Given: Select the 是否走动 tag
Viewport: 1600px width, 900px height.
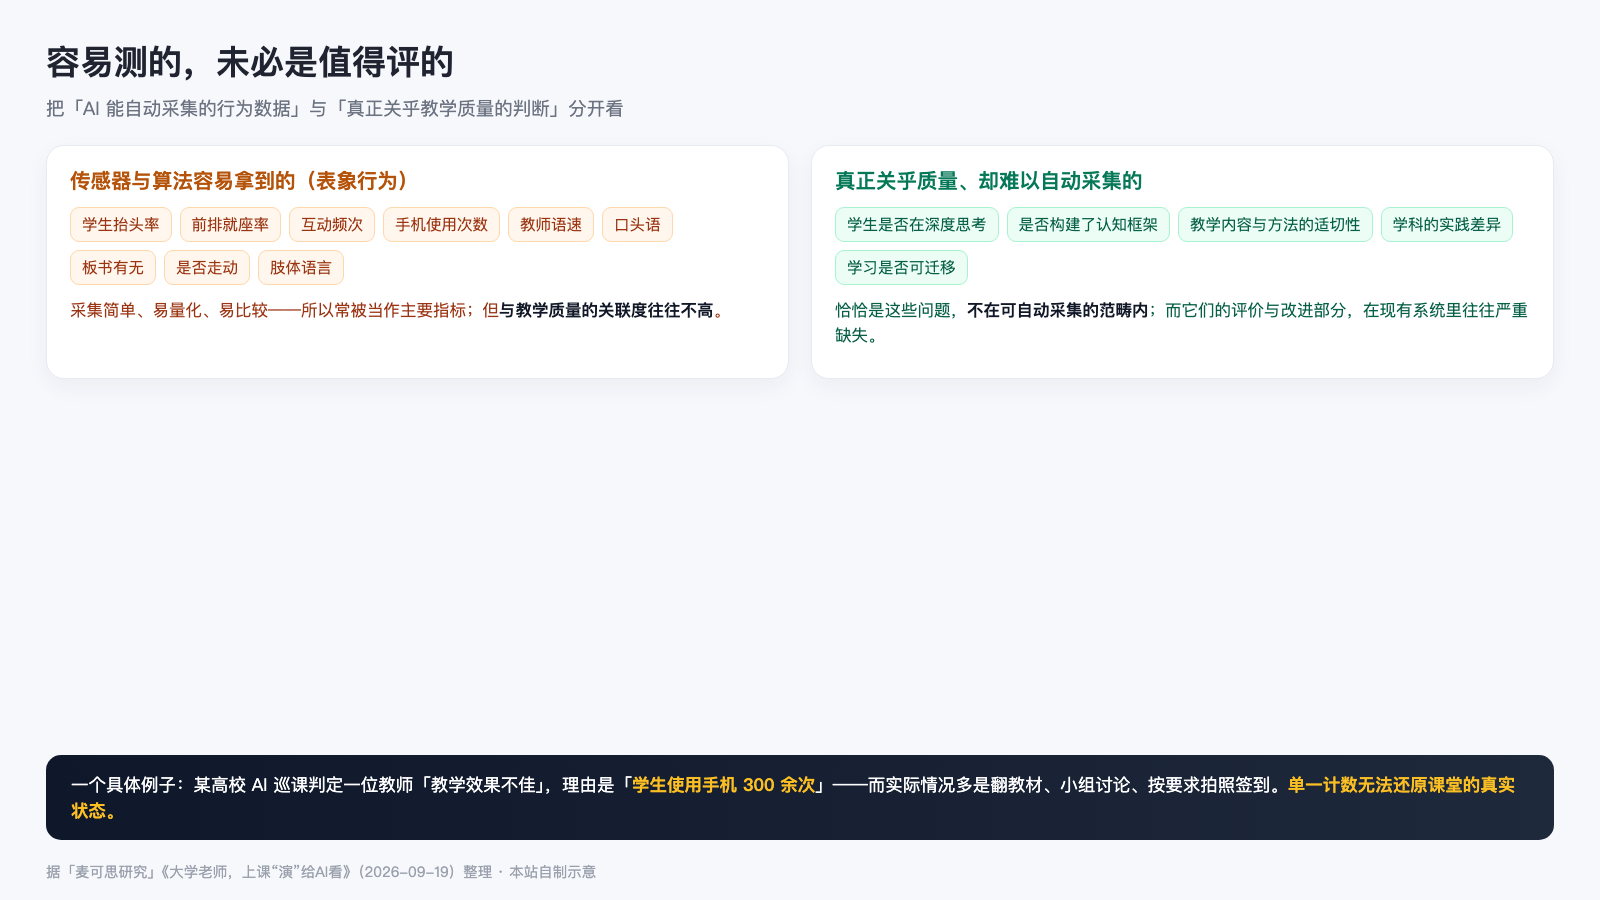Looking at the screenshot, I should (x=207, y=268).
